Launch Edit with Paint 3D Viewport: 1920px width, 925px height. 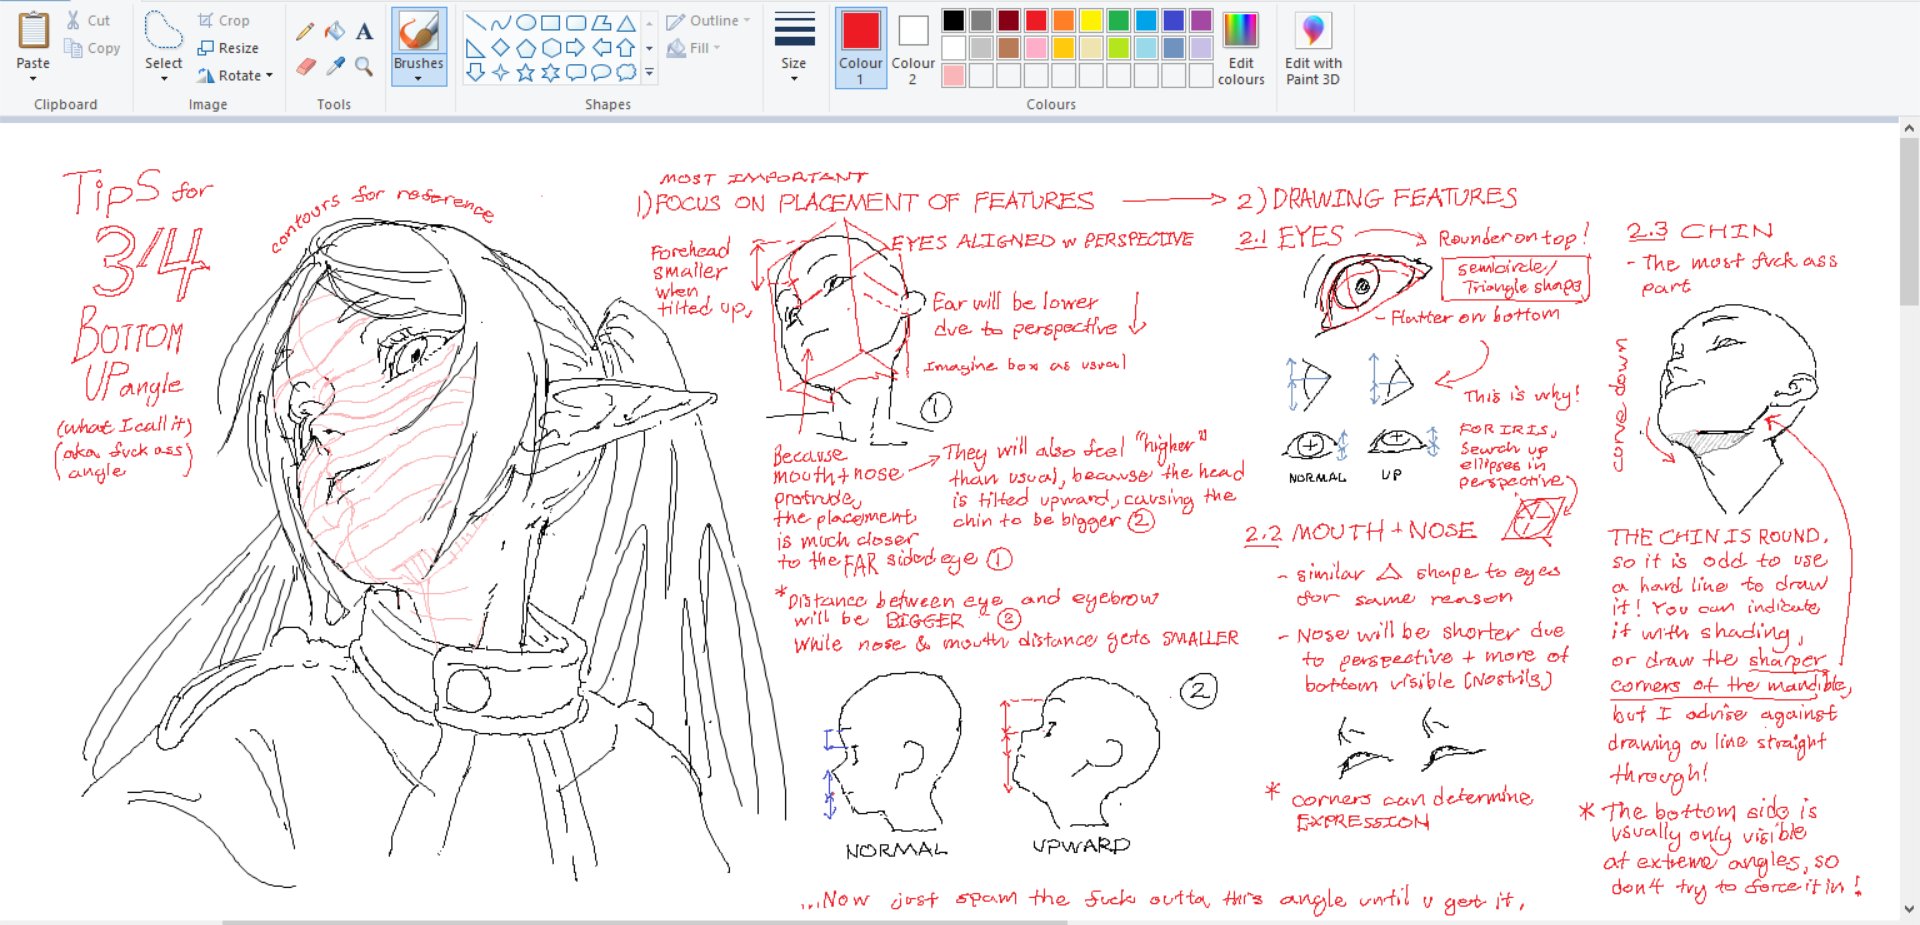(1313, 47)
